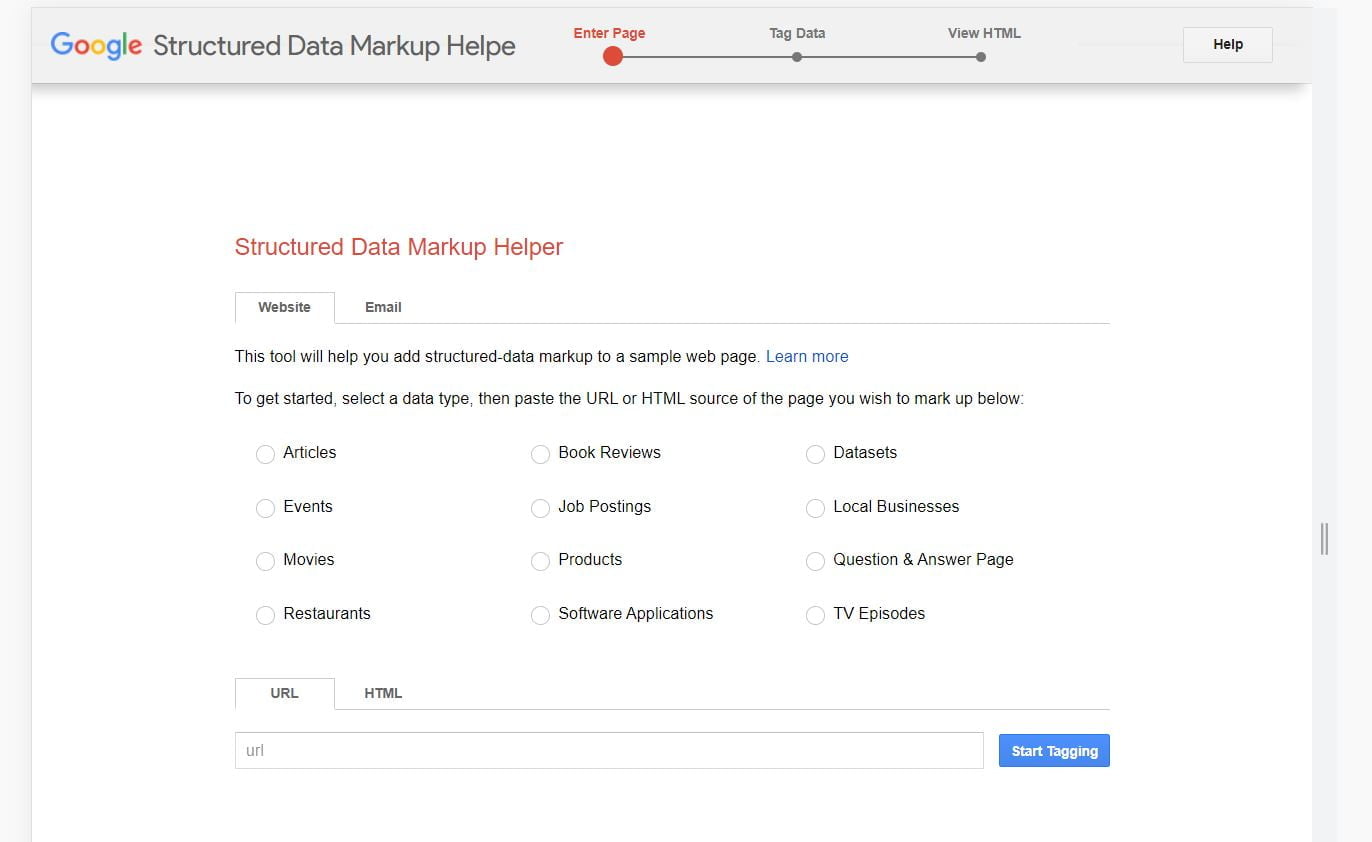Select the Articles data type

265,454
